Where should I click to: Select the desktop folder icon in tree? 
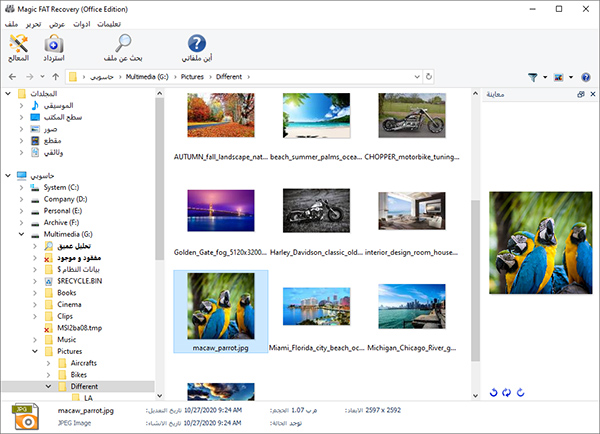pyautogui.click(x=35, y=117)
